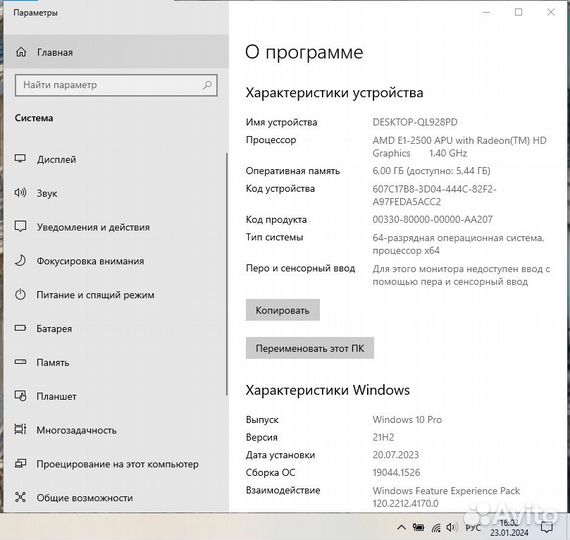Click the power icon beside Питание
Image resolution: width=570 pixels, height=540 pixels.
20,294
